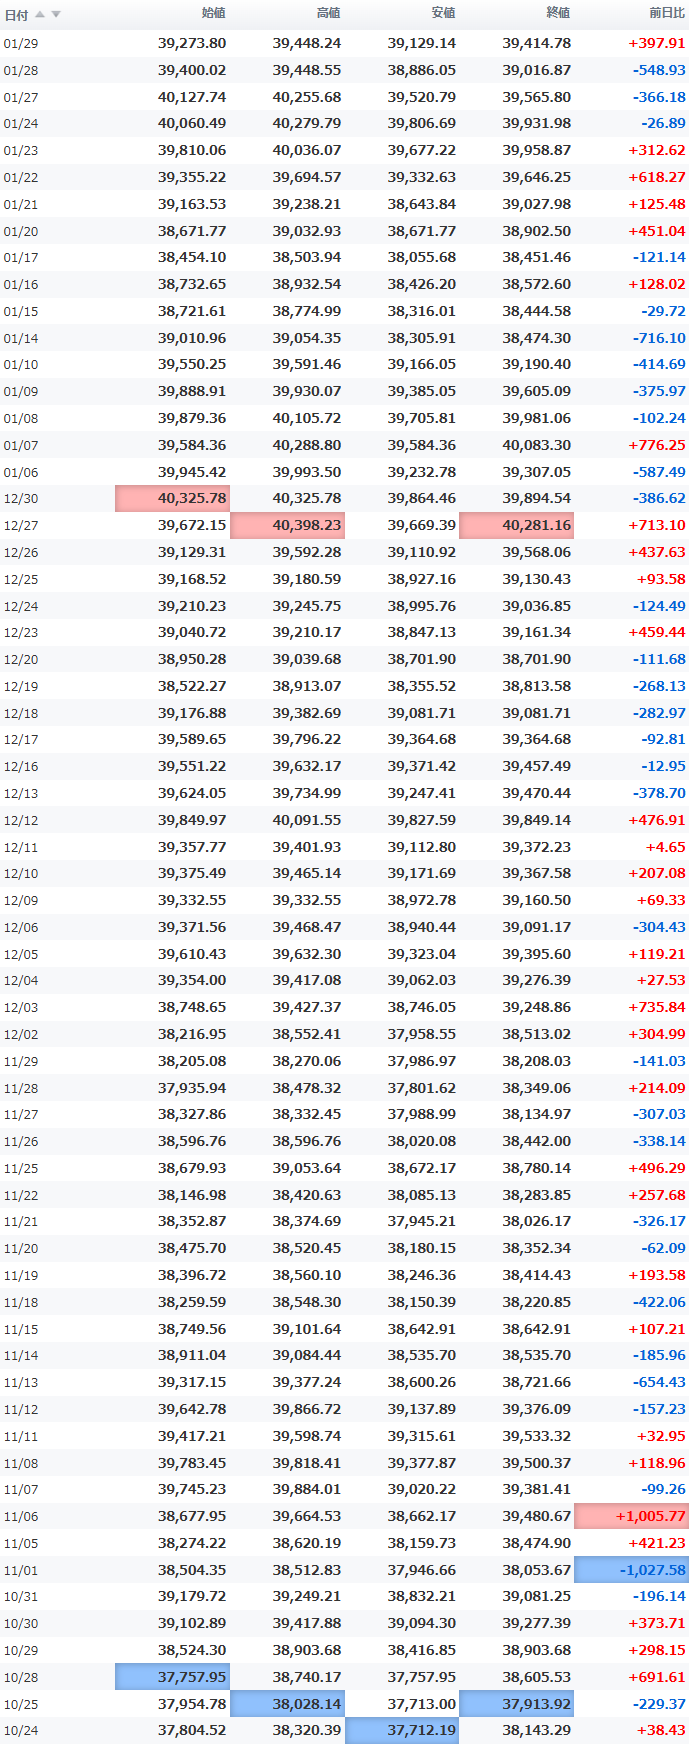The image size is (689, 1744).
Task: Select the 始値 opening price column header
Action: [213, 13]
